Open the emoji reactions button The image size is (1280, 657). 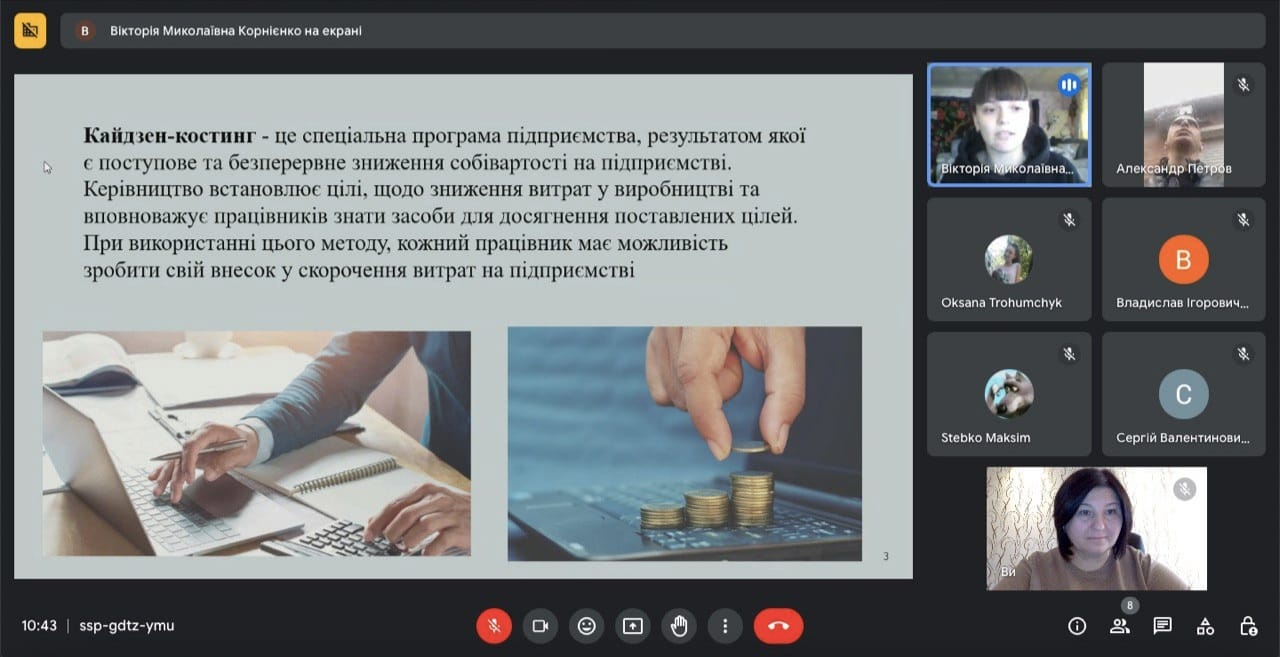tap(587, 626)
